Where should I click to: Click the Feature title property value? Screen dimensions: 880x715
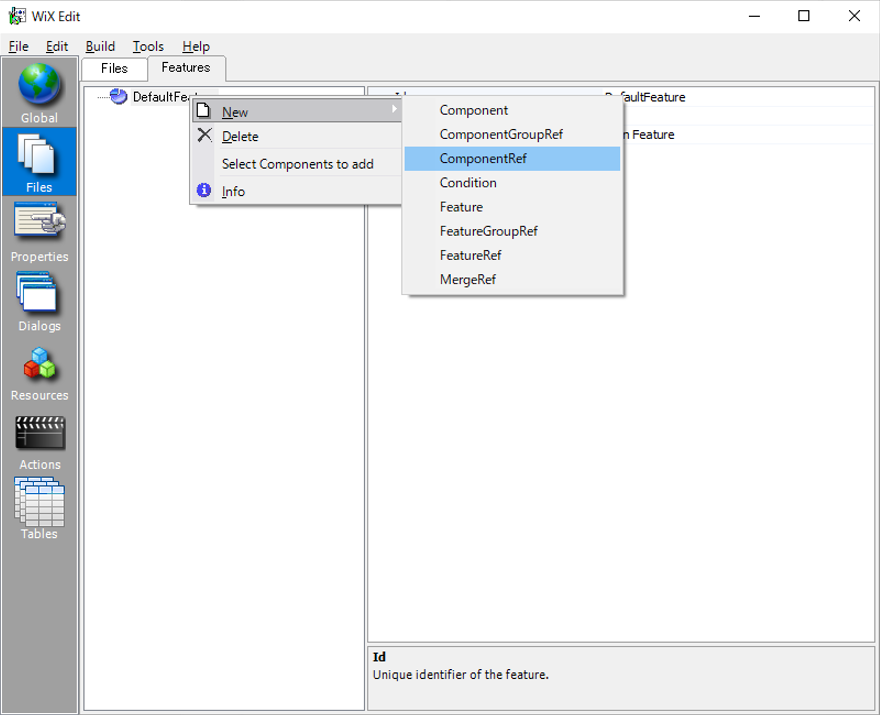click(x=649, y=135)
